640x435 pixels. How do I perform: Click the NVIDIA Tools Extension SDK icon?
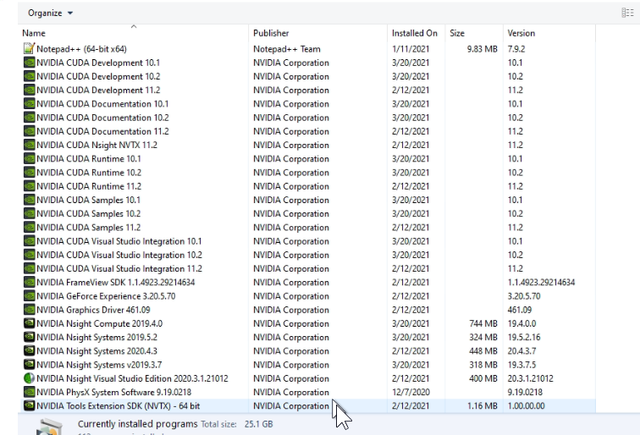tap(29, 406)
